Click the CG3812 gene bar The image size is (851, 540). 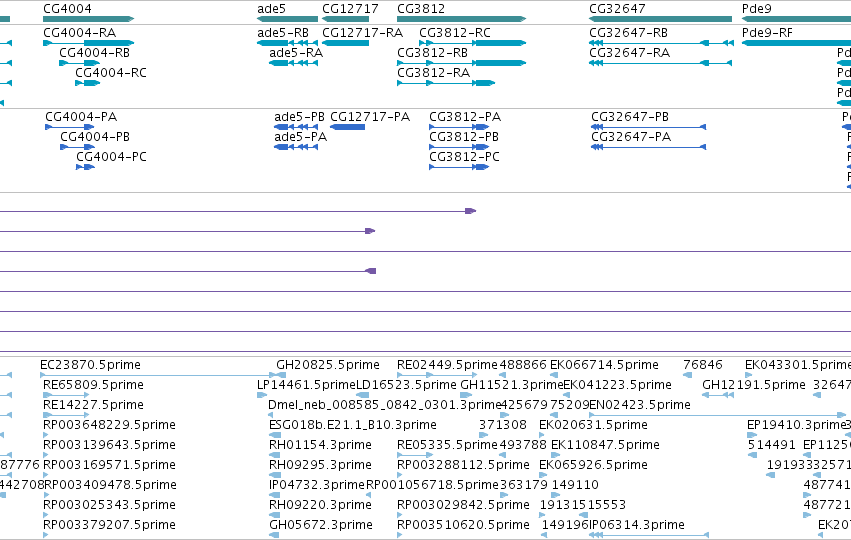[461, 19]
